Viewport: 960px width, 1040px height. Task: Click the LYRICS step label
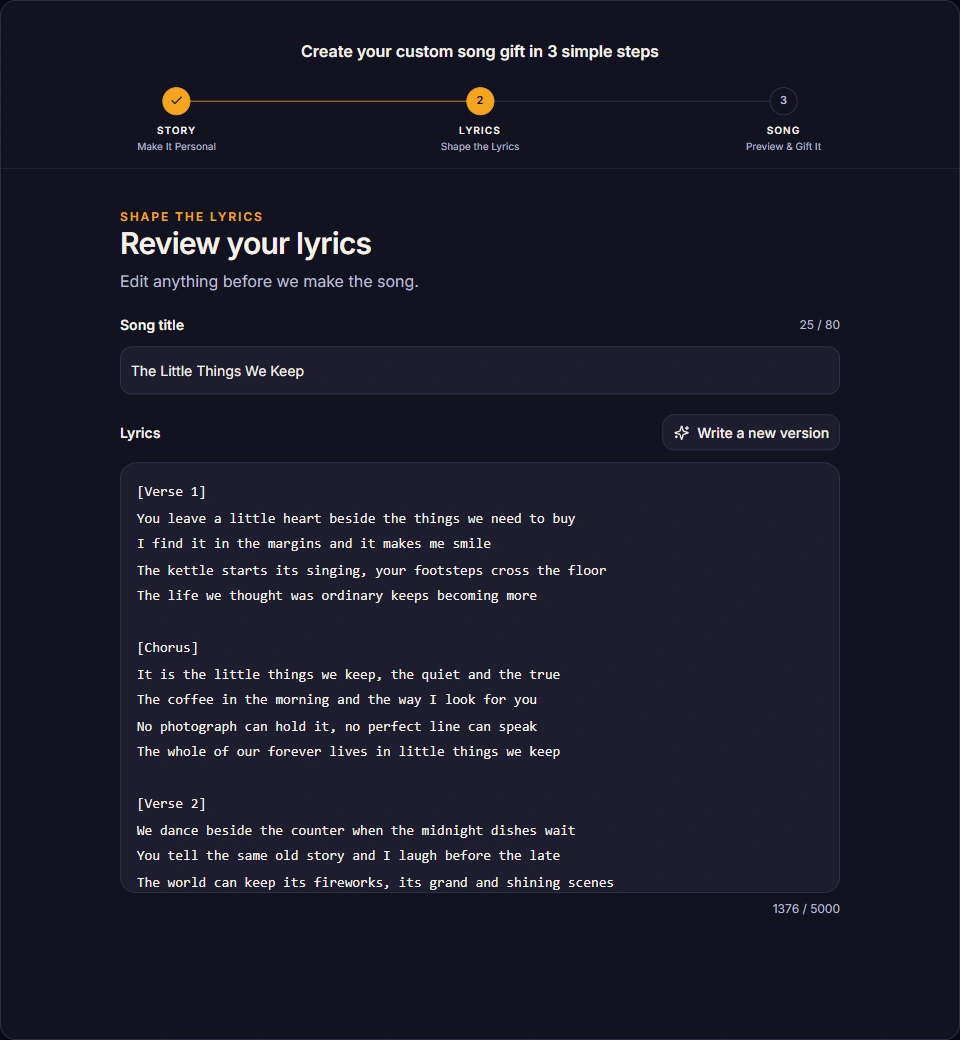[480, 131]
